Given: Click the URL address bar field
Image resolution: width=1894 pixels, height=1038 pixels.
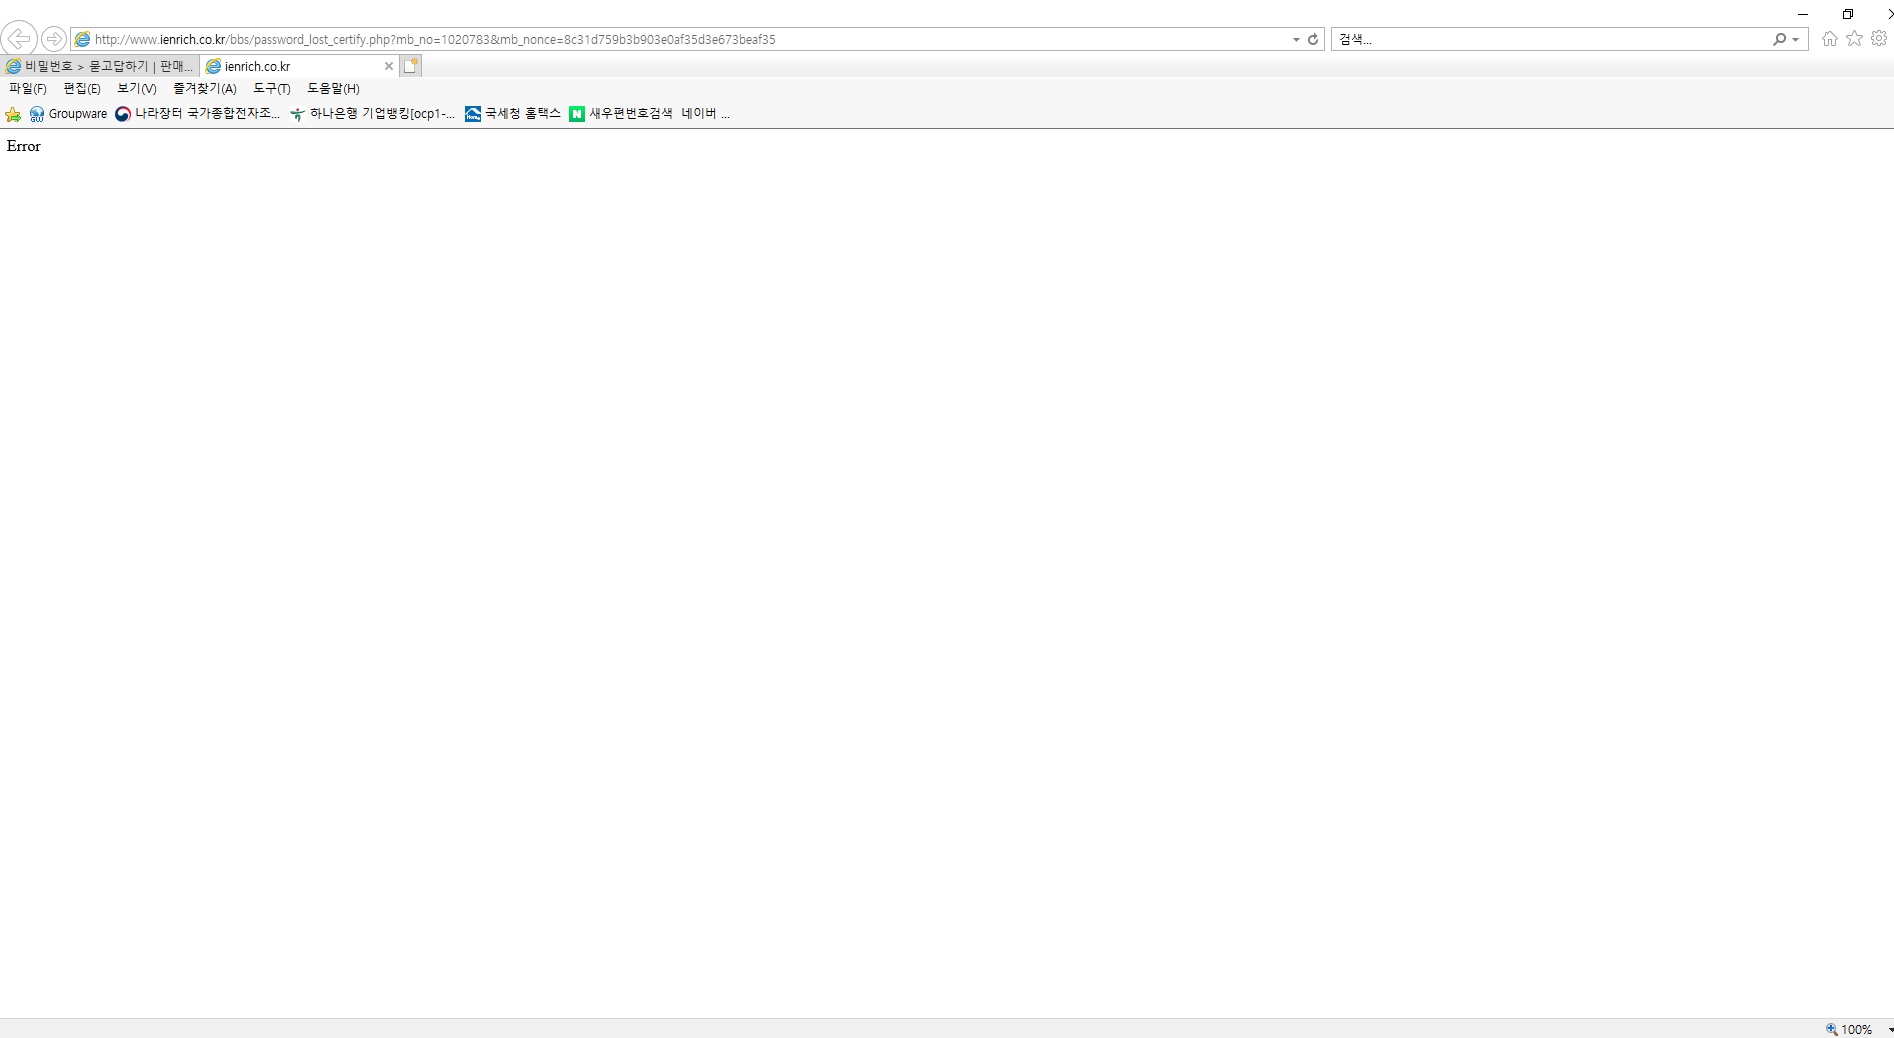Looking at the screenshot, I should 680,39.
